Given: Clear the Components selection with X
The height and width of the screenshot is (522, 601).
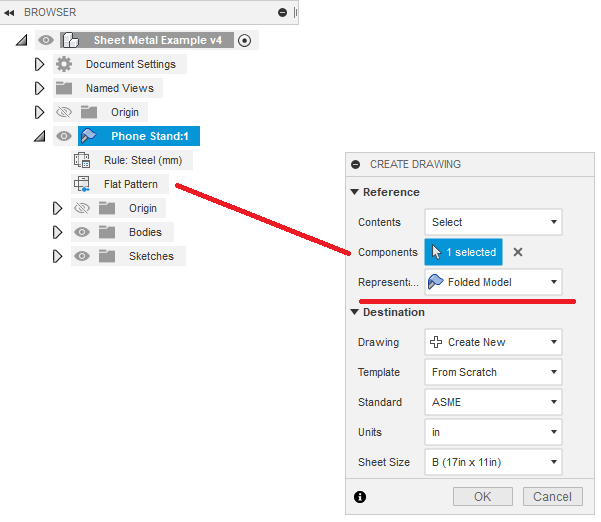Looking at the screenshot, I should [x=518, y=252].
